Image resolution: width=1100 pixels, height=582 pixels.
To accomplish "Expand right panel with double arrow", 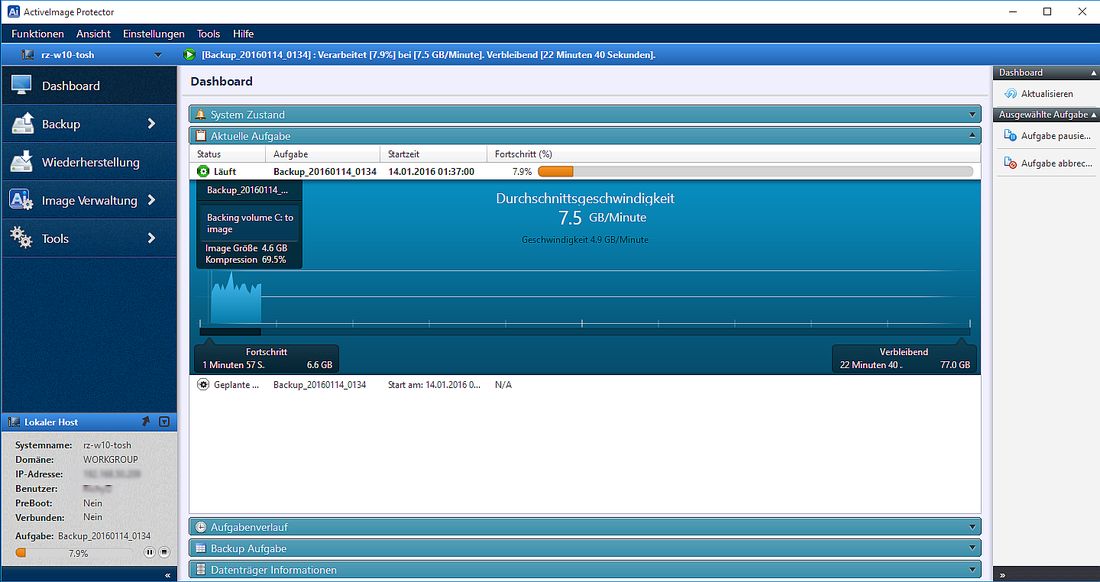I will pos(1002,575).
